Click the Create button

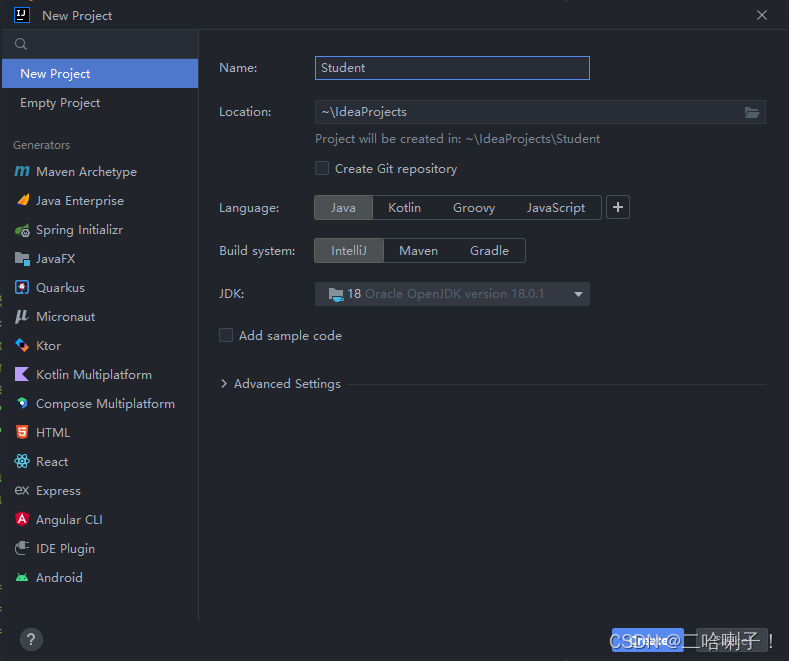coord(648,640)
